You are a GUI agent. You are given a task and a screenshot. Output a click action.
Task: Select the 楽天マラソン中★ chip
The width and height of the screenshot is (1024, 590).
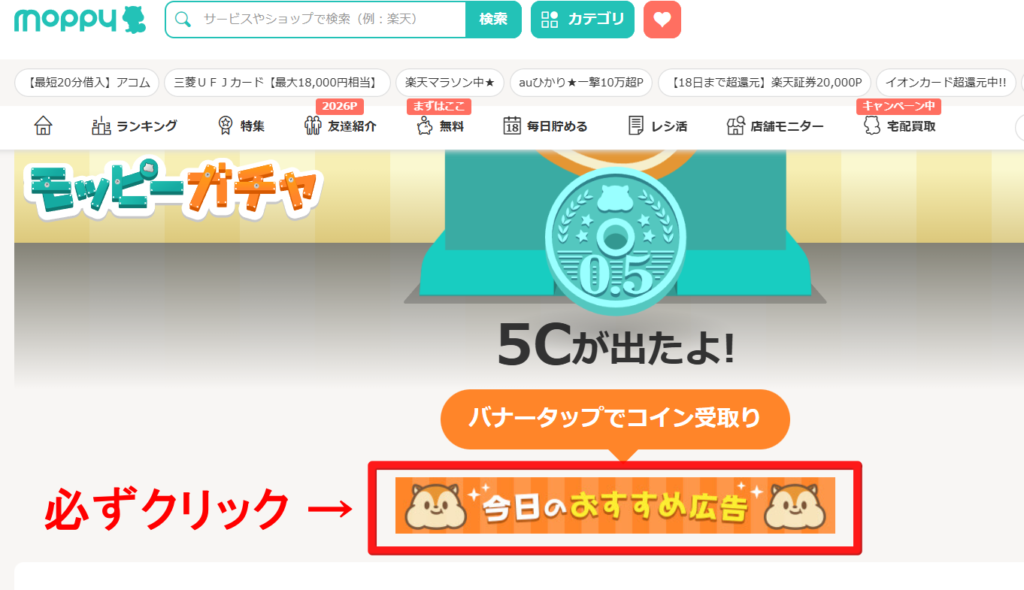click(450, 82)
